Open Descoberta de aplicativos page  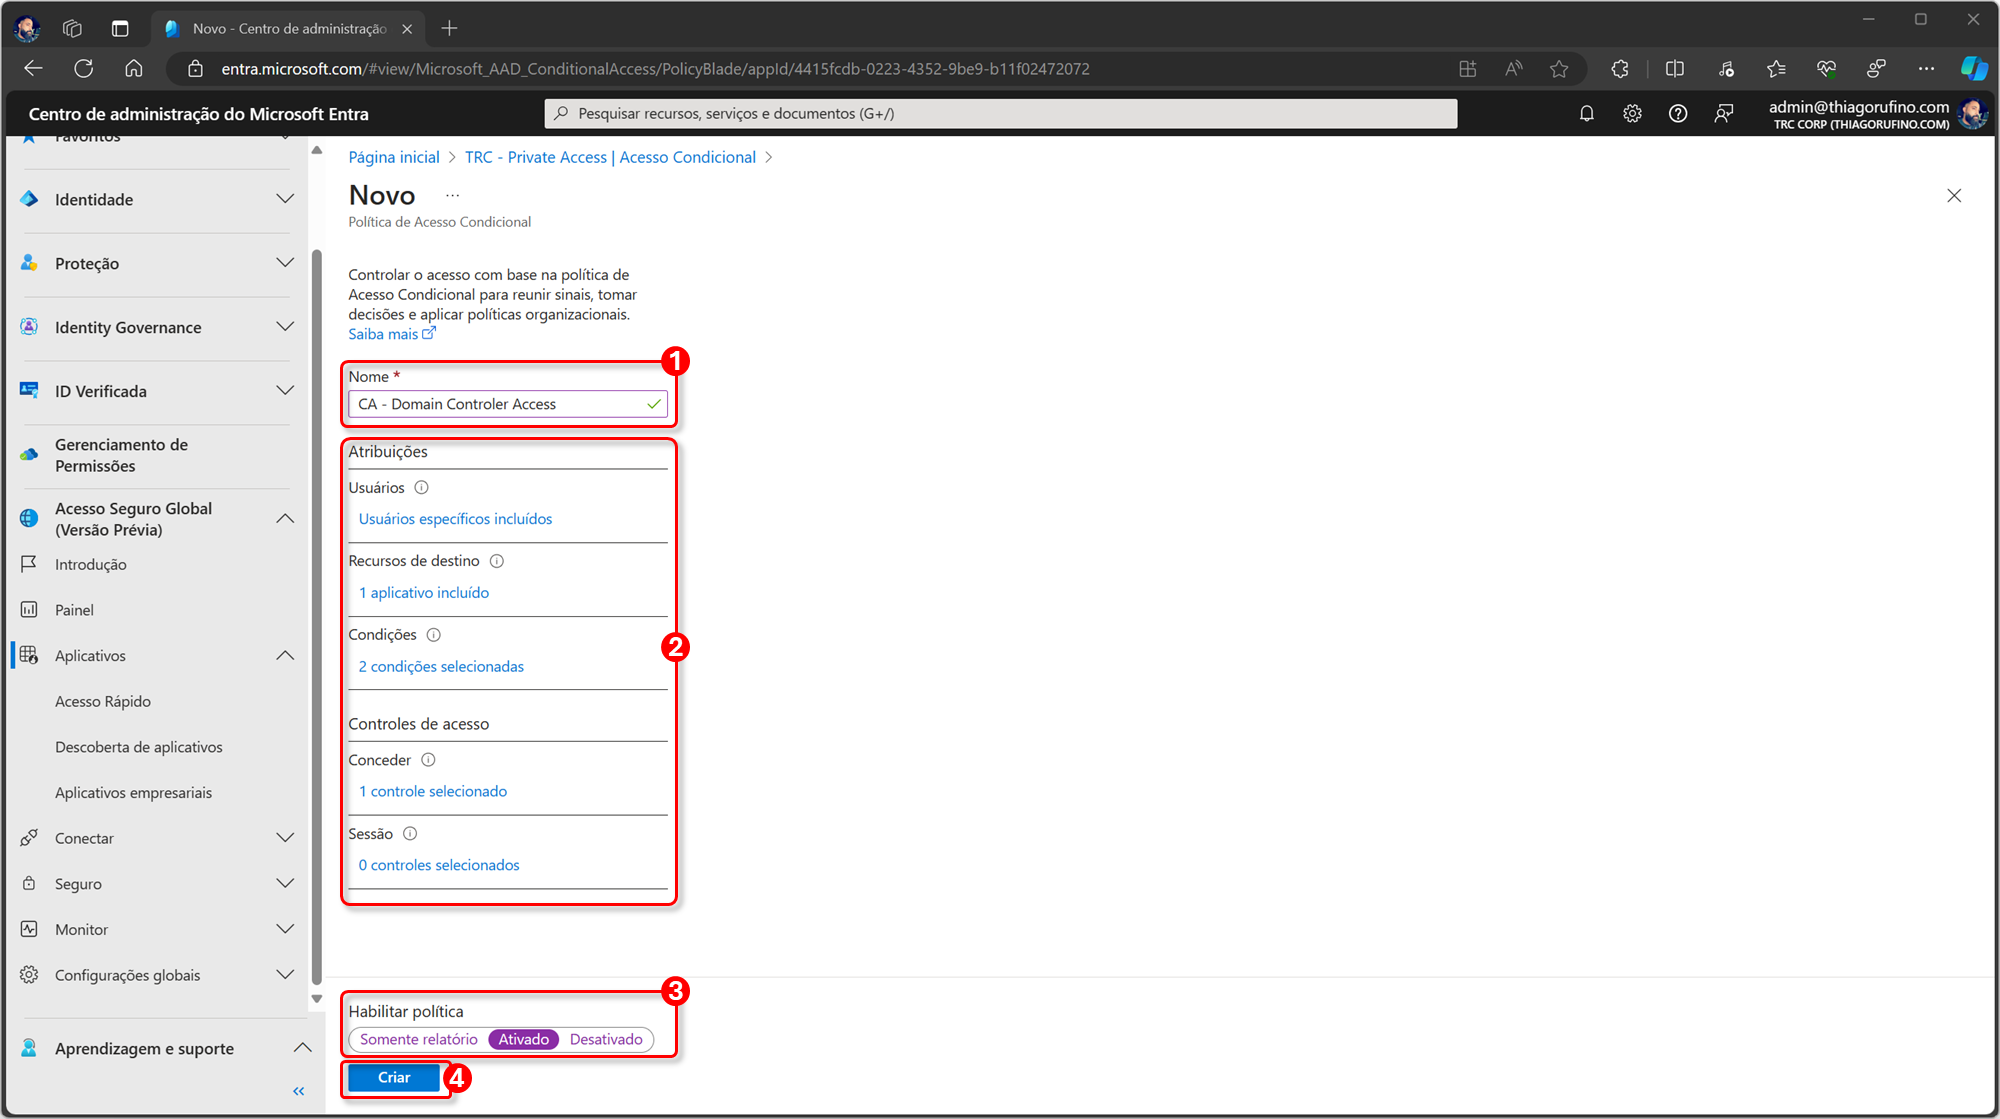coord(139,747)
